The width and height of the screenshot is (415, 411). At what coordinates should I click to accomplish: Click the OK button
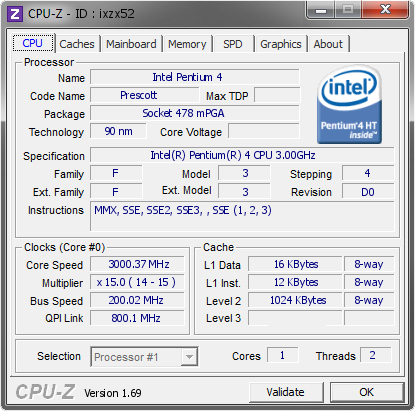367,392
